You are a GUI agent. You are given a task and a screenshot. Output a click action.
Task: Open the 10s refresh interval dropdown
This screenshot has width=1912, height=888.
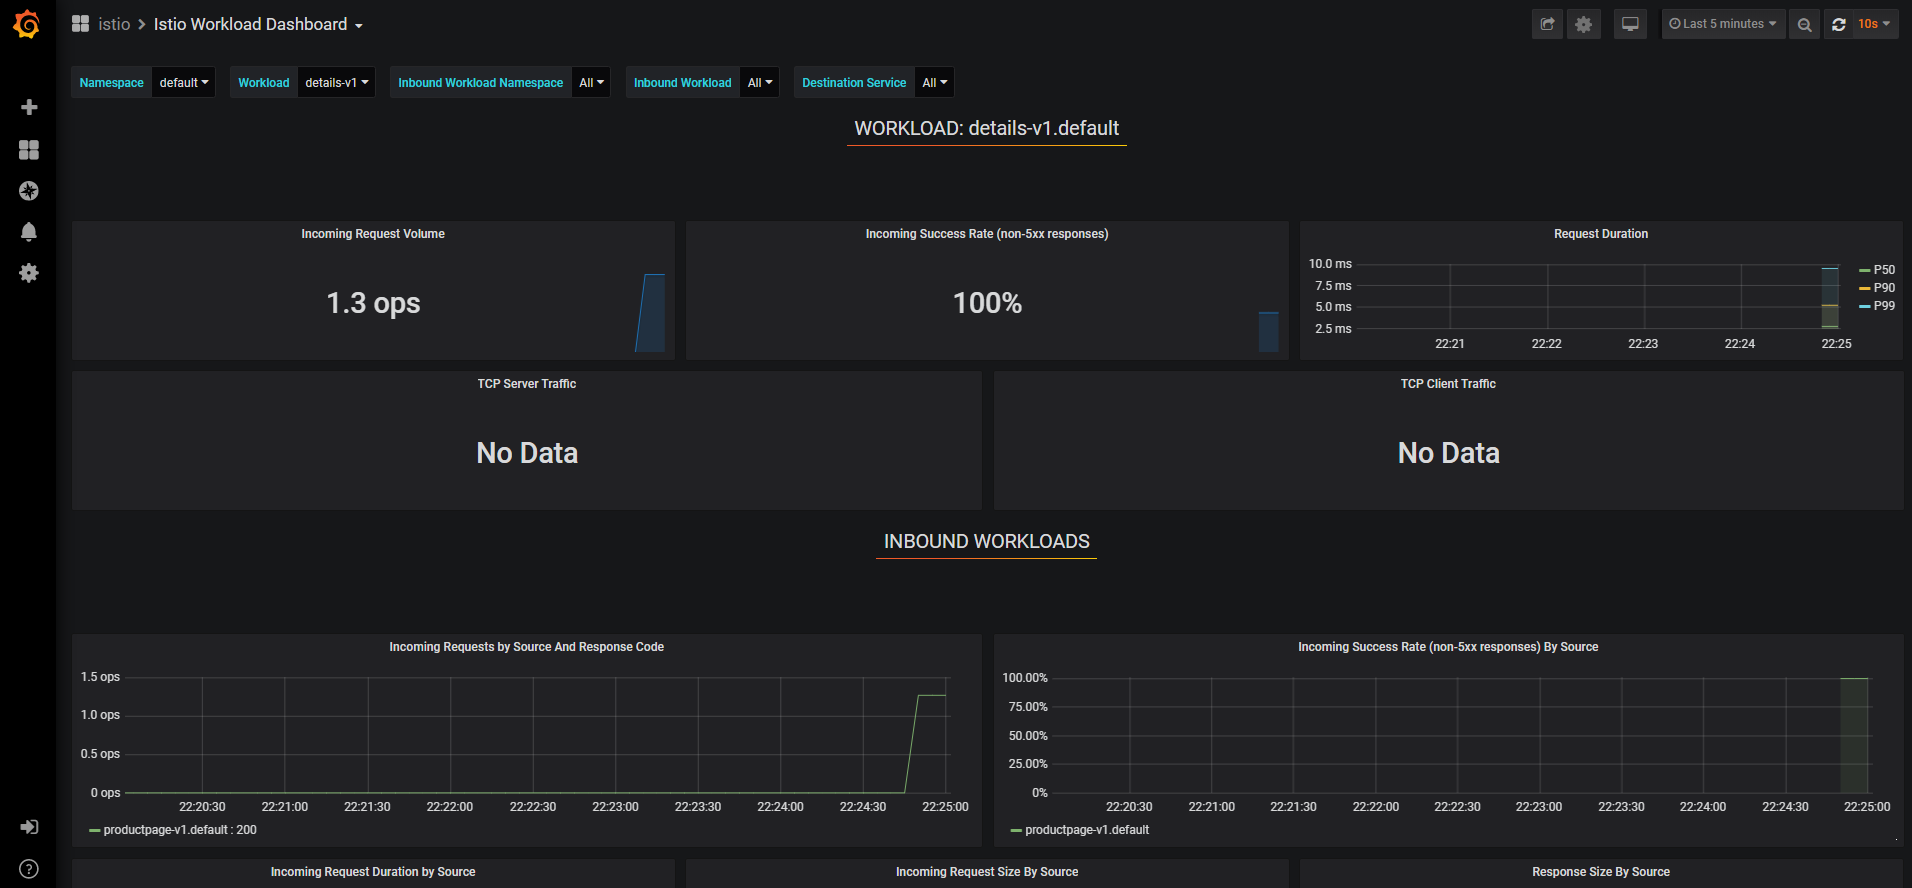click(x=1874, y=24)
